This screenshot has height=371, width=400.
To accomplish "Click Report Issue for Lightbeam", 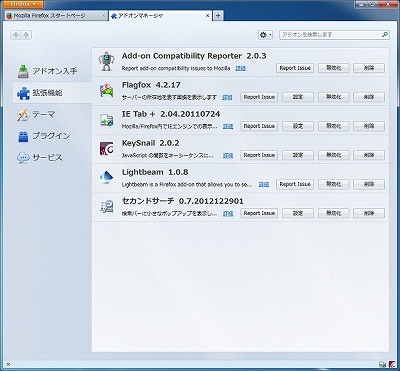I will 295,184.
